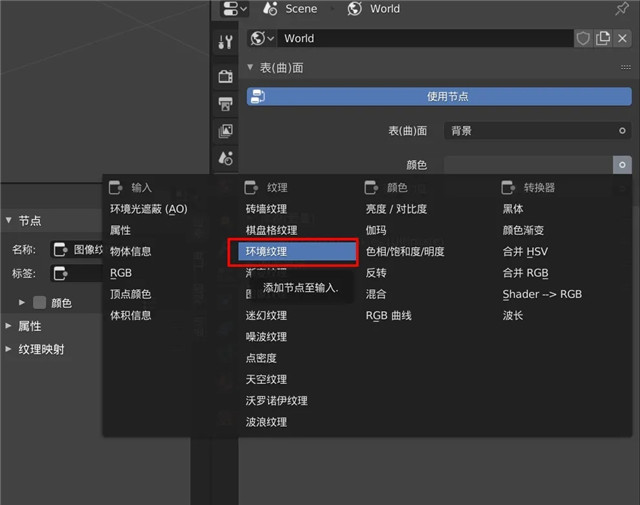Click the node 名称 field

[x=77, y=249]
